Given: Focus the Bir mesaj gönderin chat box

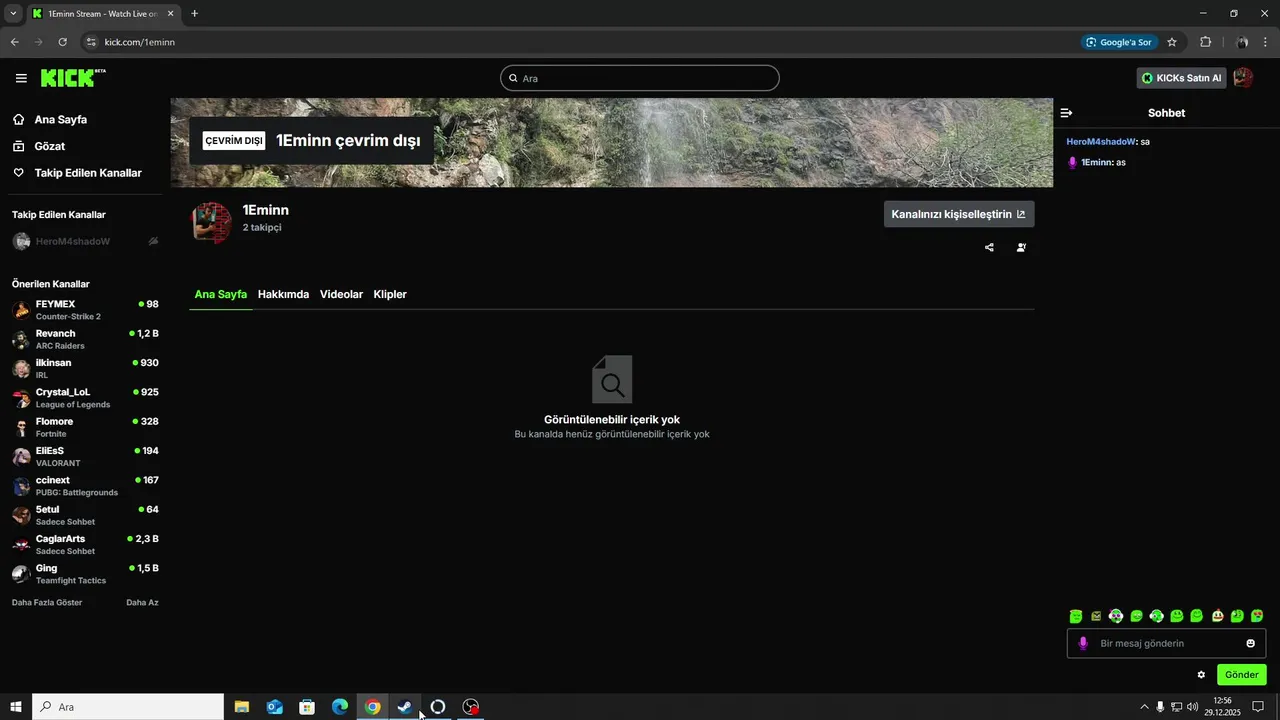Looking at the screenshot, I should click(1166, 643).
